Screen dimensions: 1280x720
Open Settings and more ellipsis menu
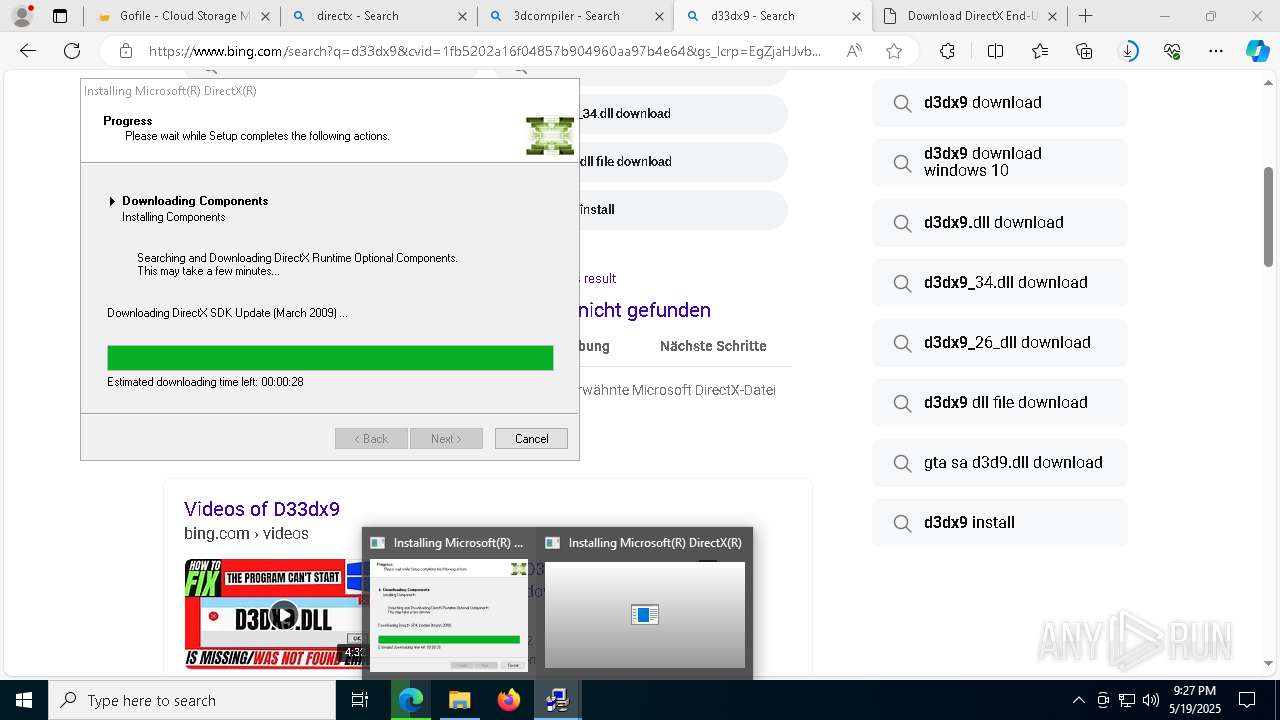coord(1216,51)
